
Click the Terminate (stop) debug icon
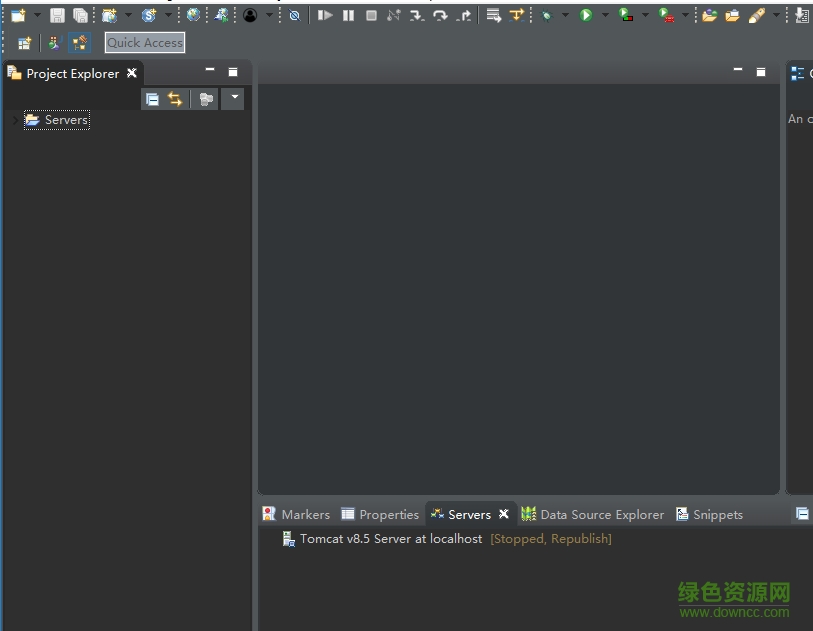pyautogui.click(x=371, y=15)
